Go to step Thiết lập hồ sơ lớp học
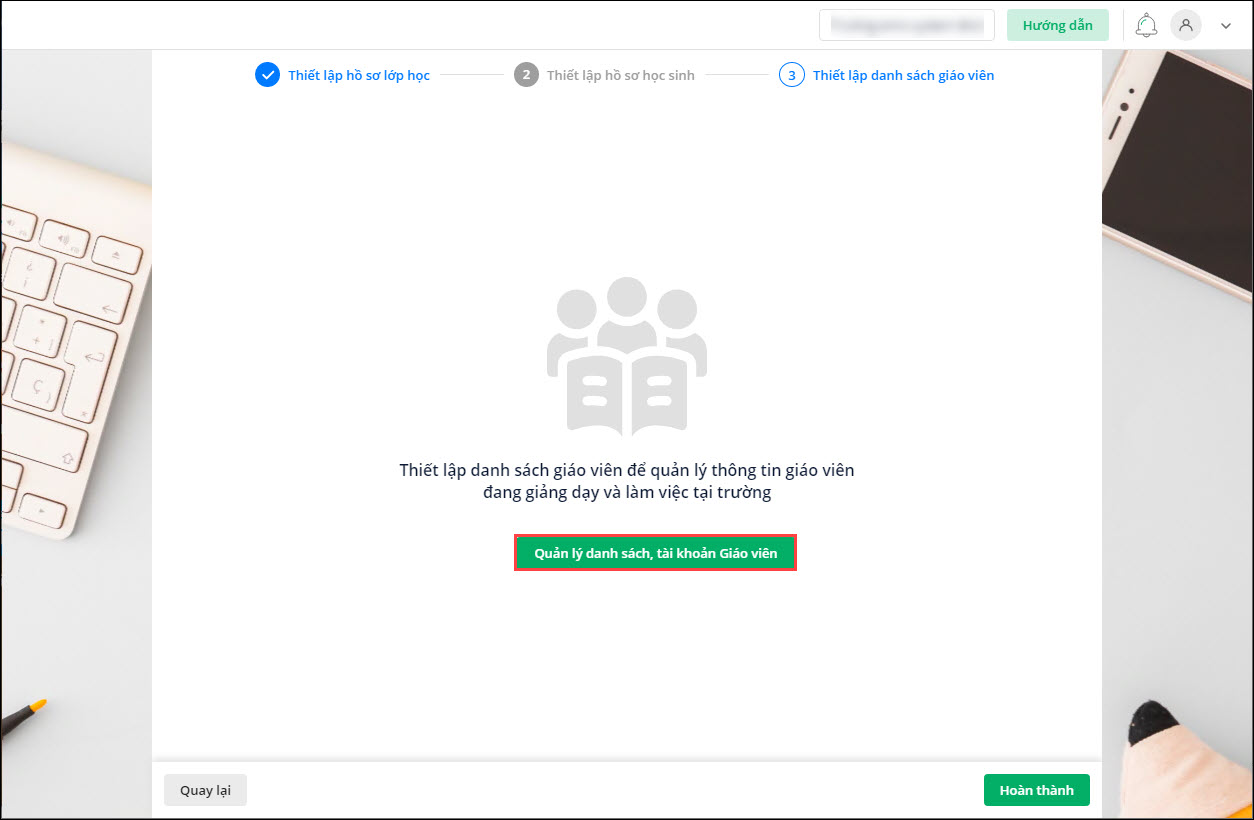 [359, 75]
